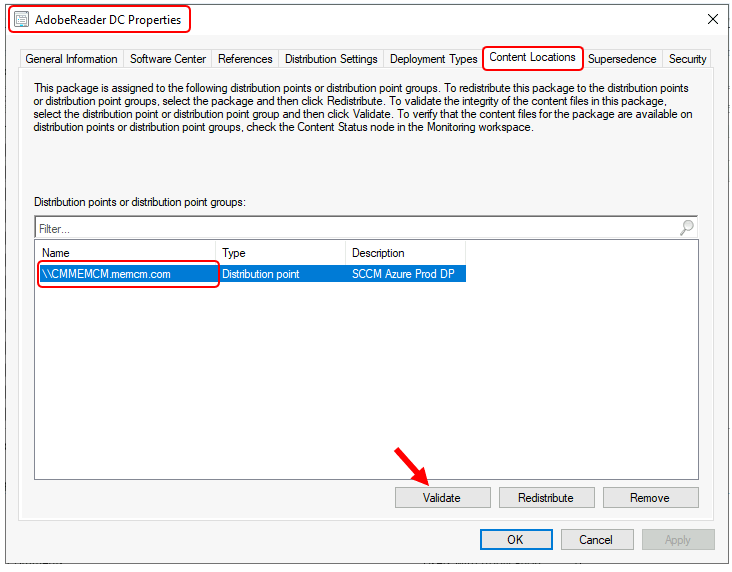Click the 'SCCM Azure Prod DP' description cell
Image resolution: width=732 pixels, height=572 pixels.
click(403, 274)
